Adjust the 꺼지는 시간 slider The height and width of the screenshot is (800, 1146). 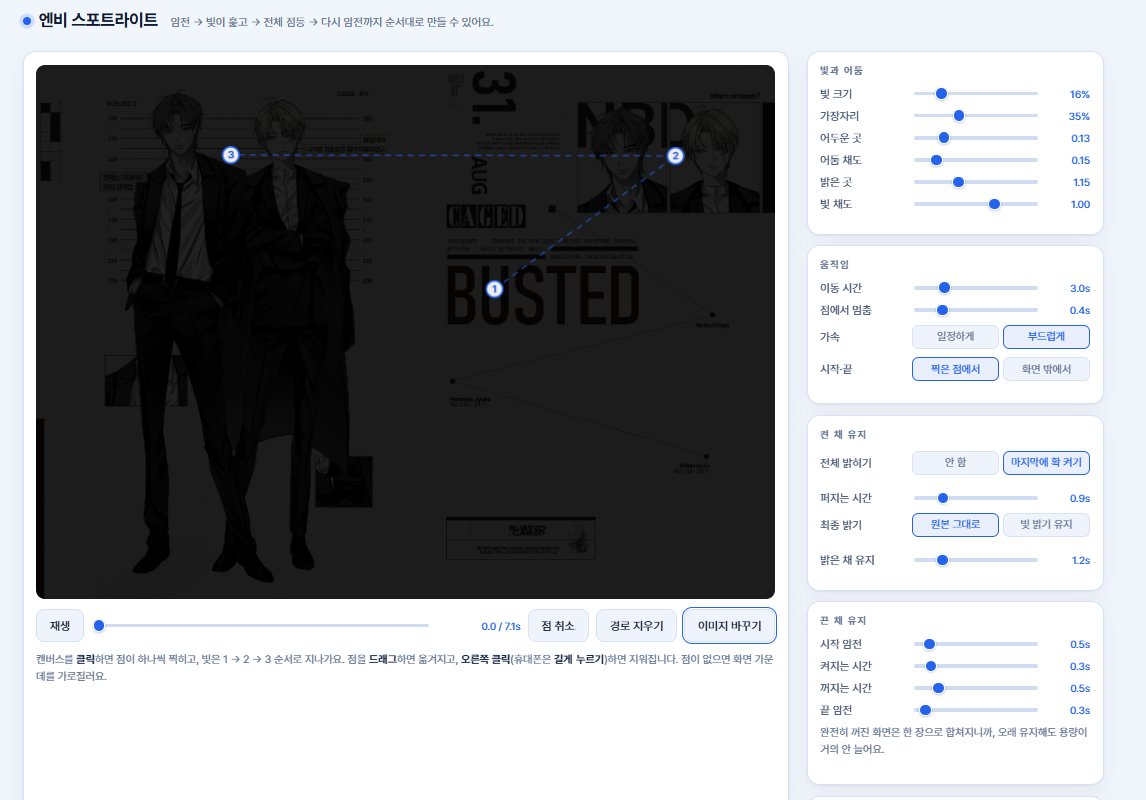point(976,687)
